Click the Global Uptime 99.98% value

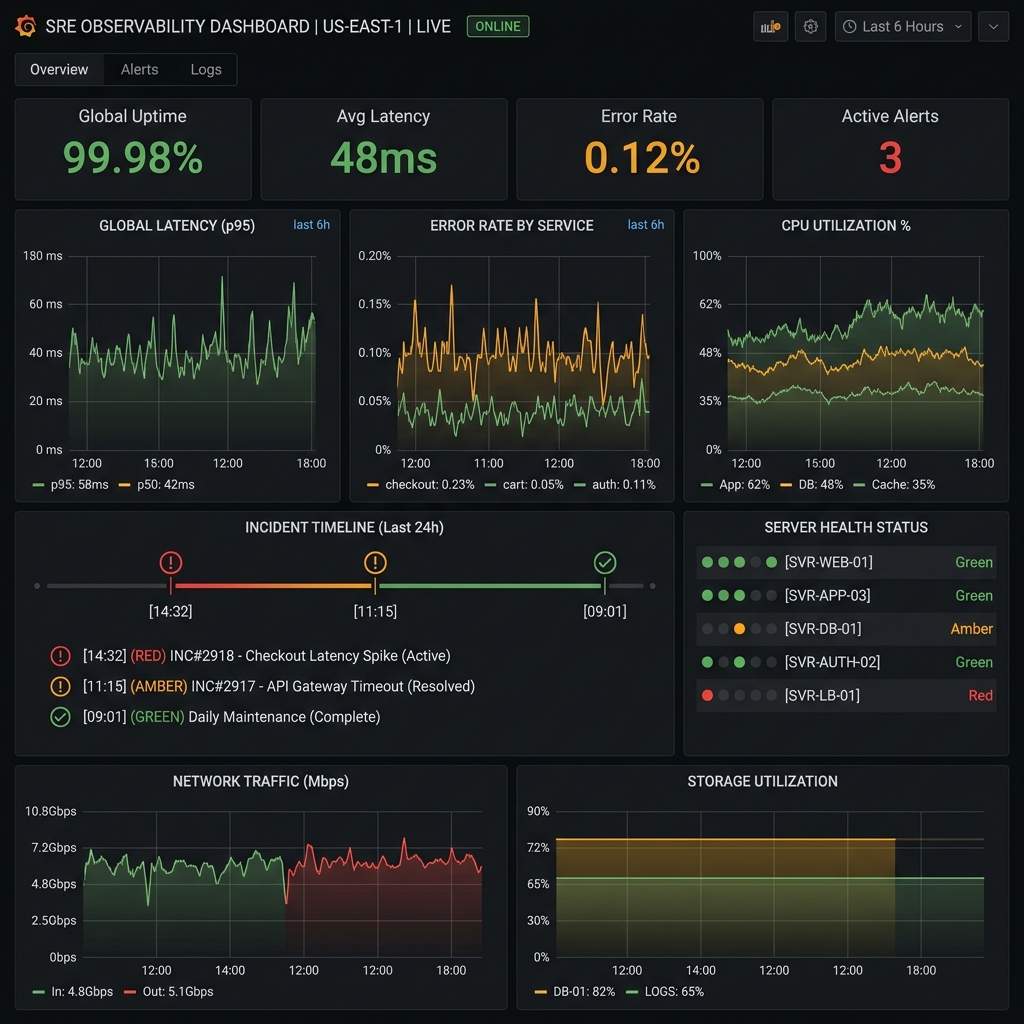pos(133,157)
